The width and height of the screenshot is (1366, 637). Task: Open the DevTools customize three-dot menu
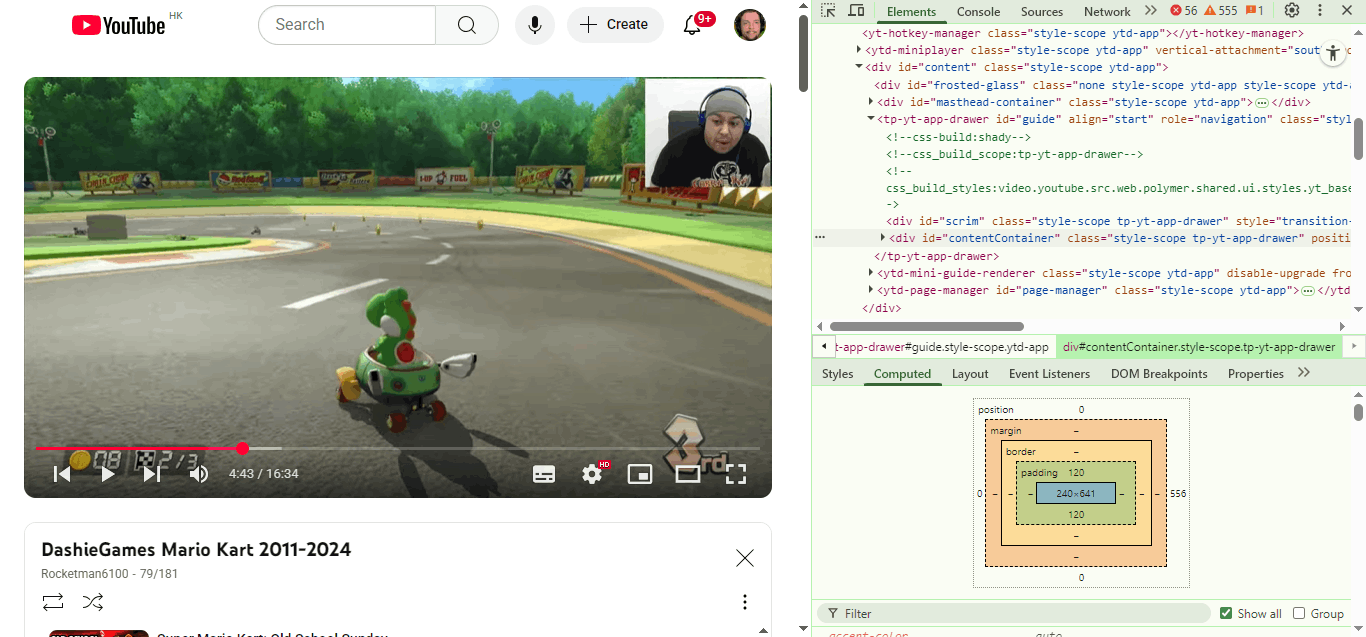pos(1320,11)
